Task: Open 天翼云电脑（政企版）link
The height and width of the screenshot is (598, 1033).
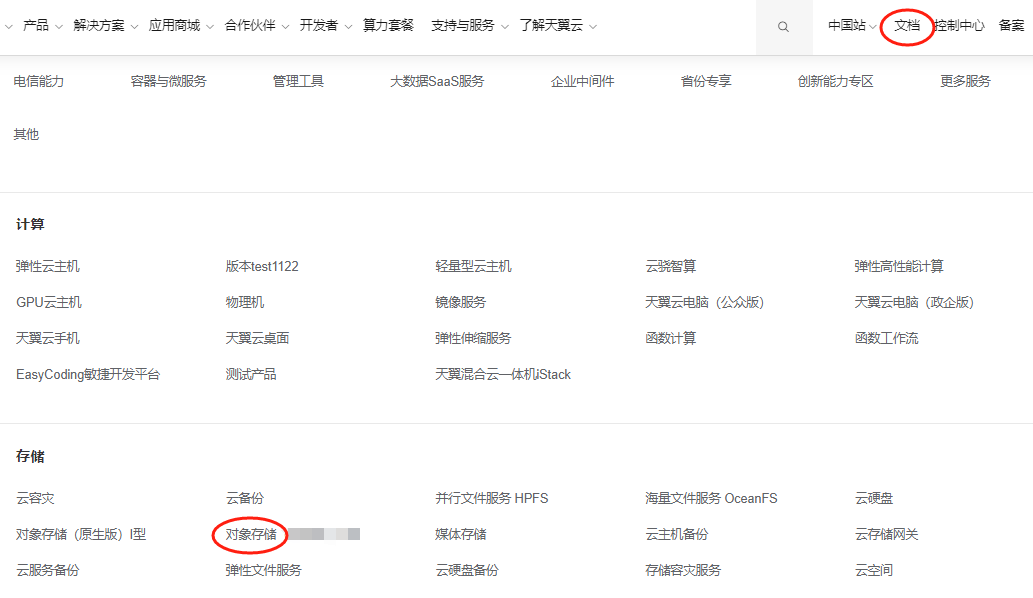Action: pos(914,302)
